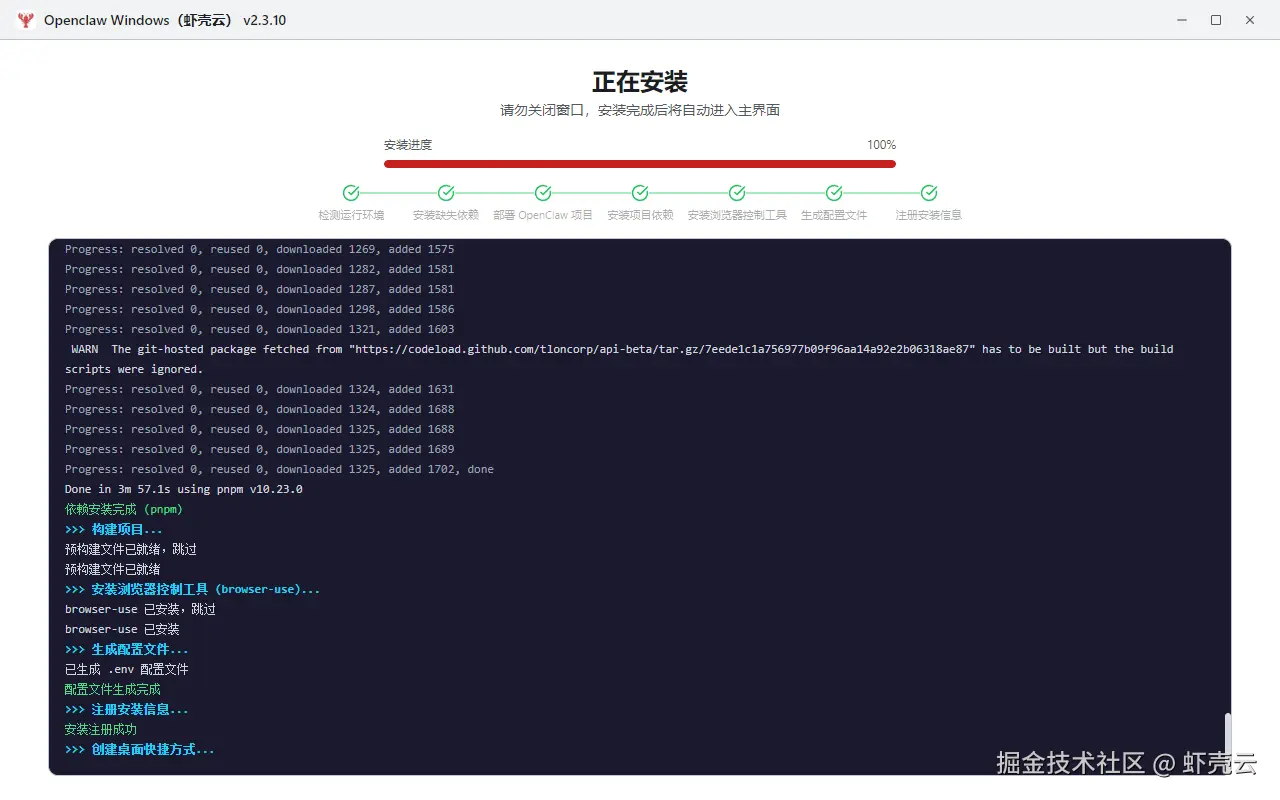Click the 安装进度 label
The width and height of the screenshot is (1280, 800).
(408, 145)
